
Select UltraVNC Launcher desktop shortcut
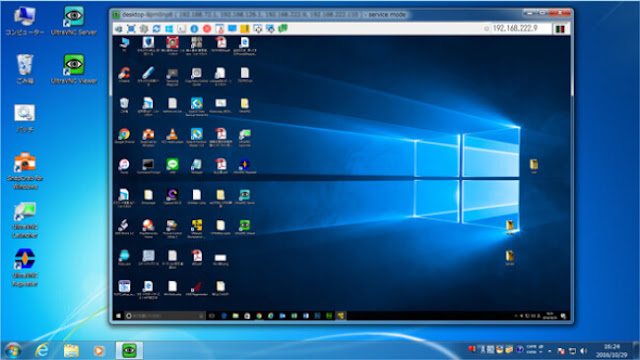click(x=25, y=220)
